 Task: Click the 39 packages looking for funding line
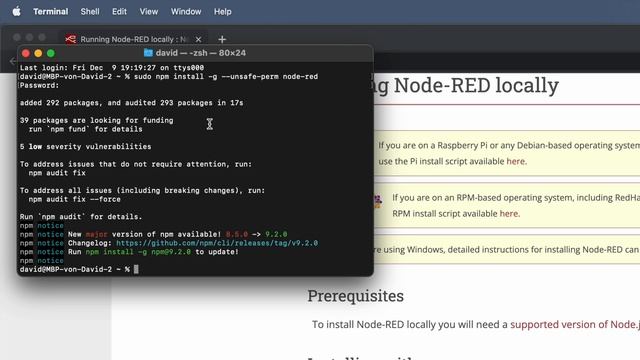click(96, 120)
